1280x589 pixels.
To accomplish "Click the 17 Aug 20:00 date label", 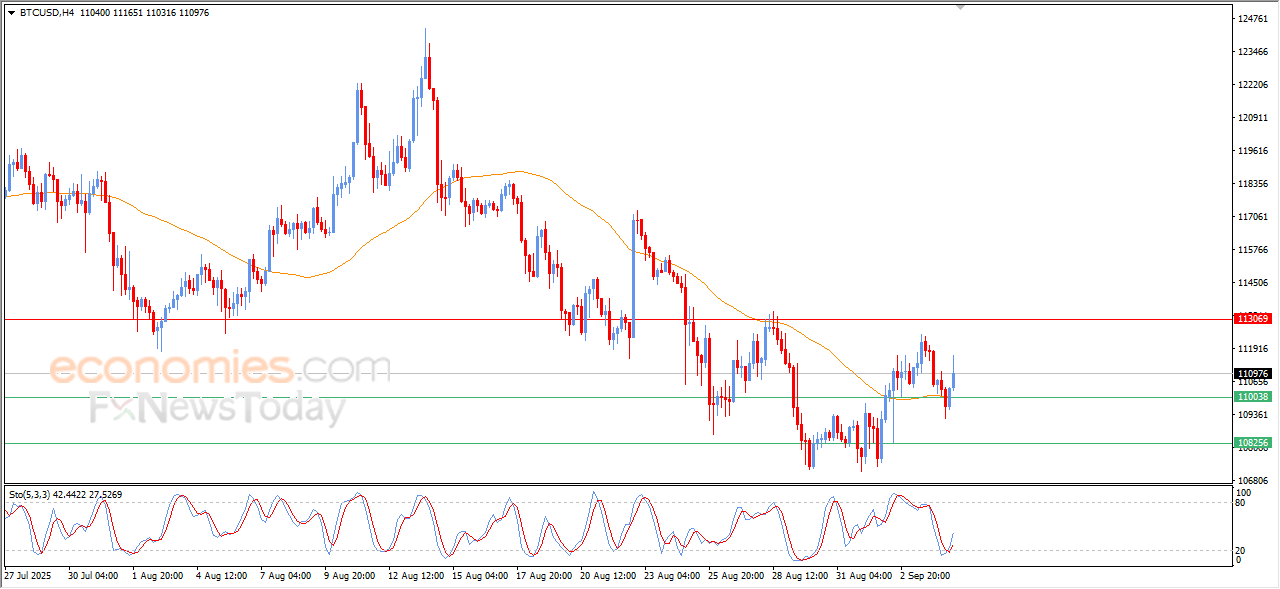I will tap(544, 576).
